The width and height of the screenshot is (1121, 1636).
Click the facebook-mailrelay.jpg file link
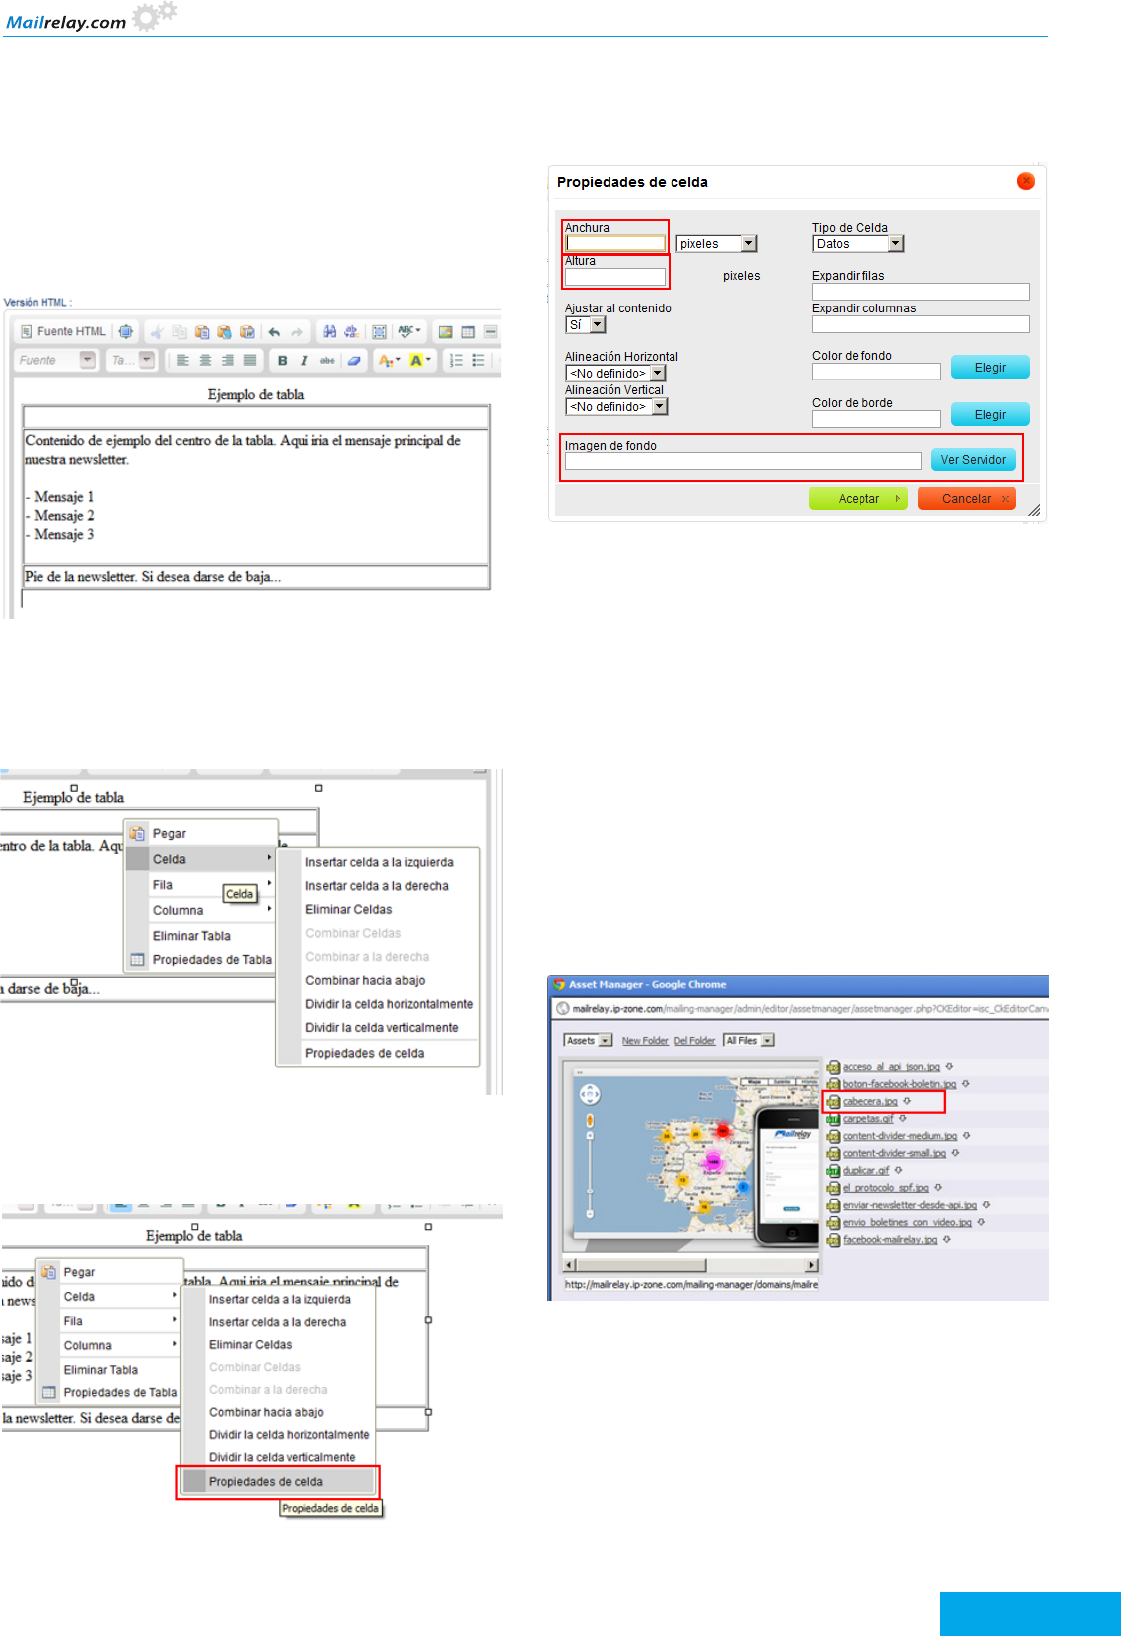890,1240
